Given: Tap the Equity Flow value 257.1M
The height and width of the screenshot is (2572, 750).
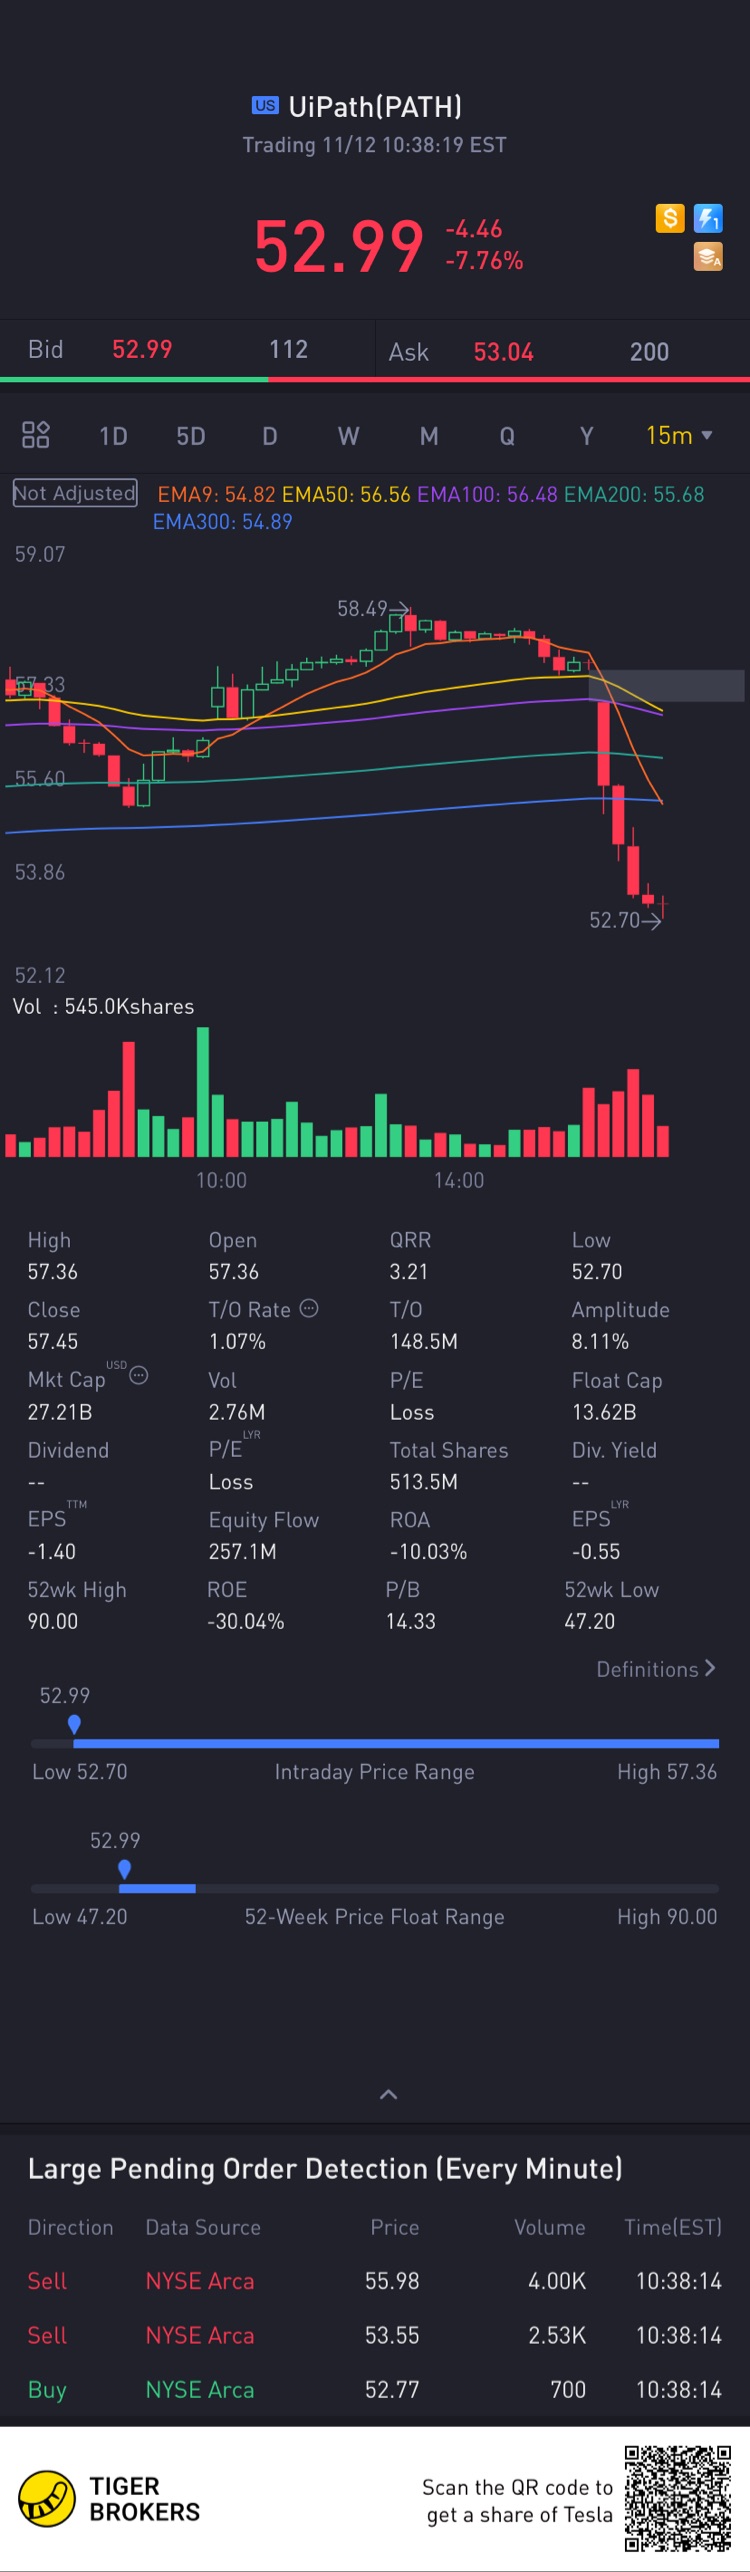Looking at the screenshot, I should (x=242, y=1551).
